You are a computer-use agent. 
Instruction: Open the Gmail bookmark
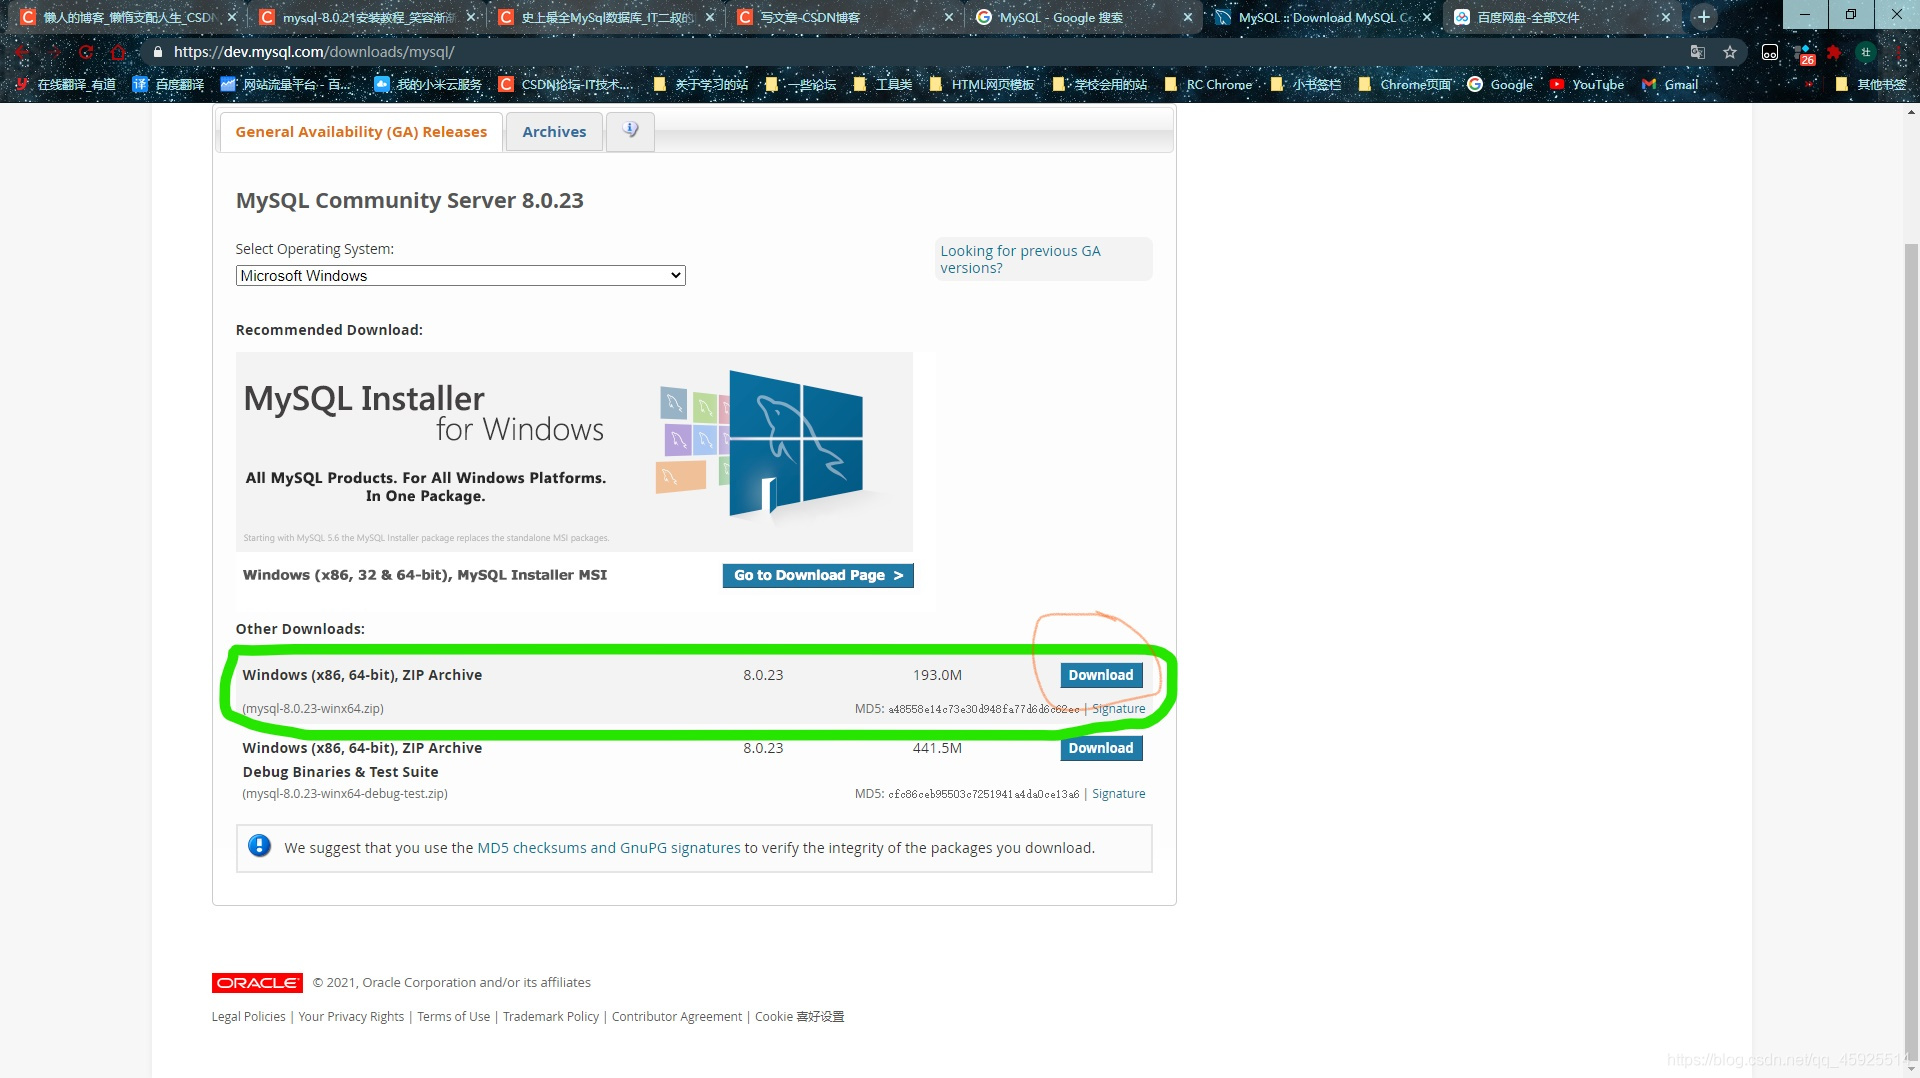(x=1670, y=84)
